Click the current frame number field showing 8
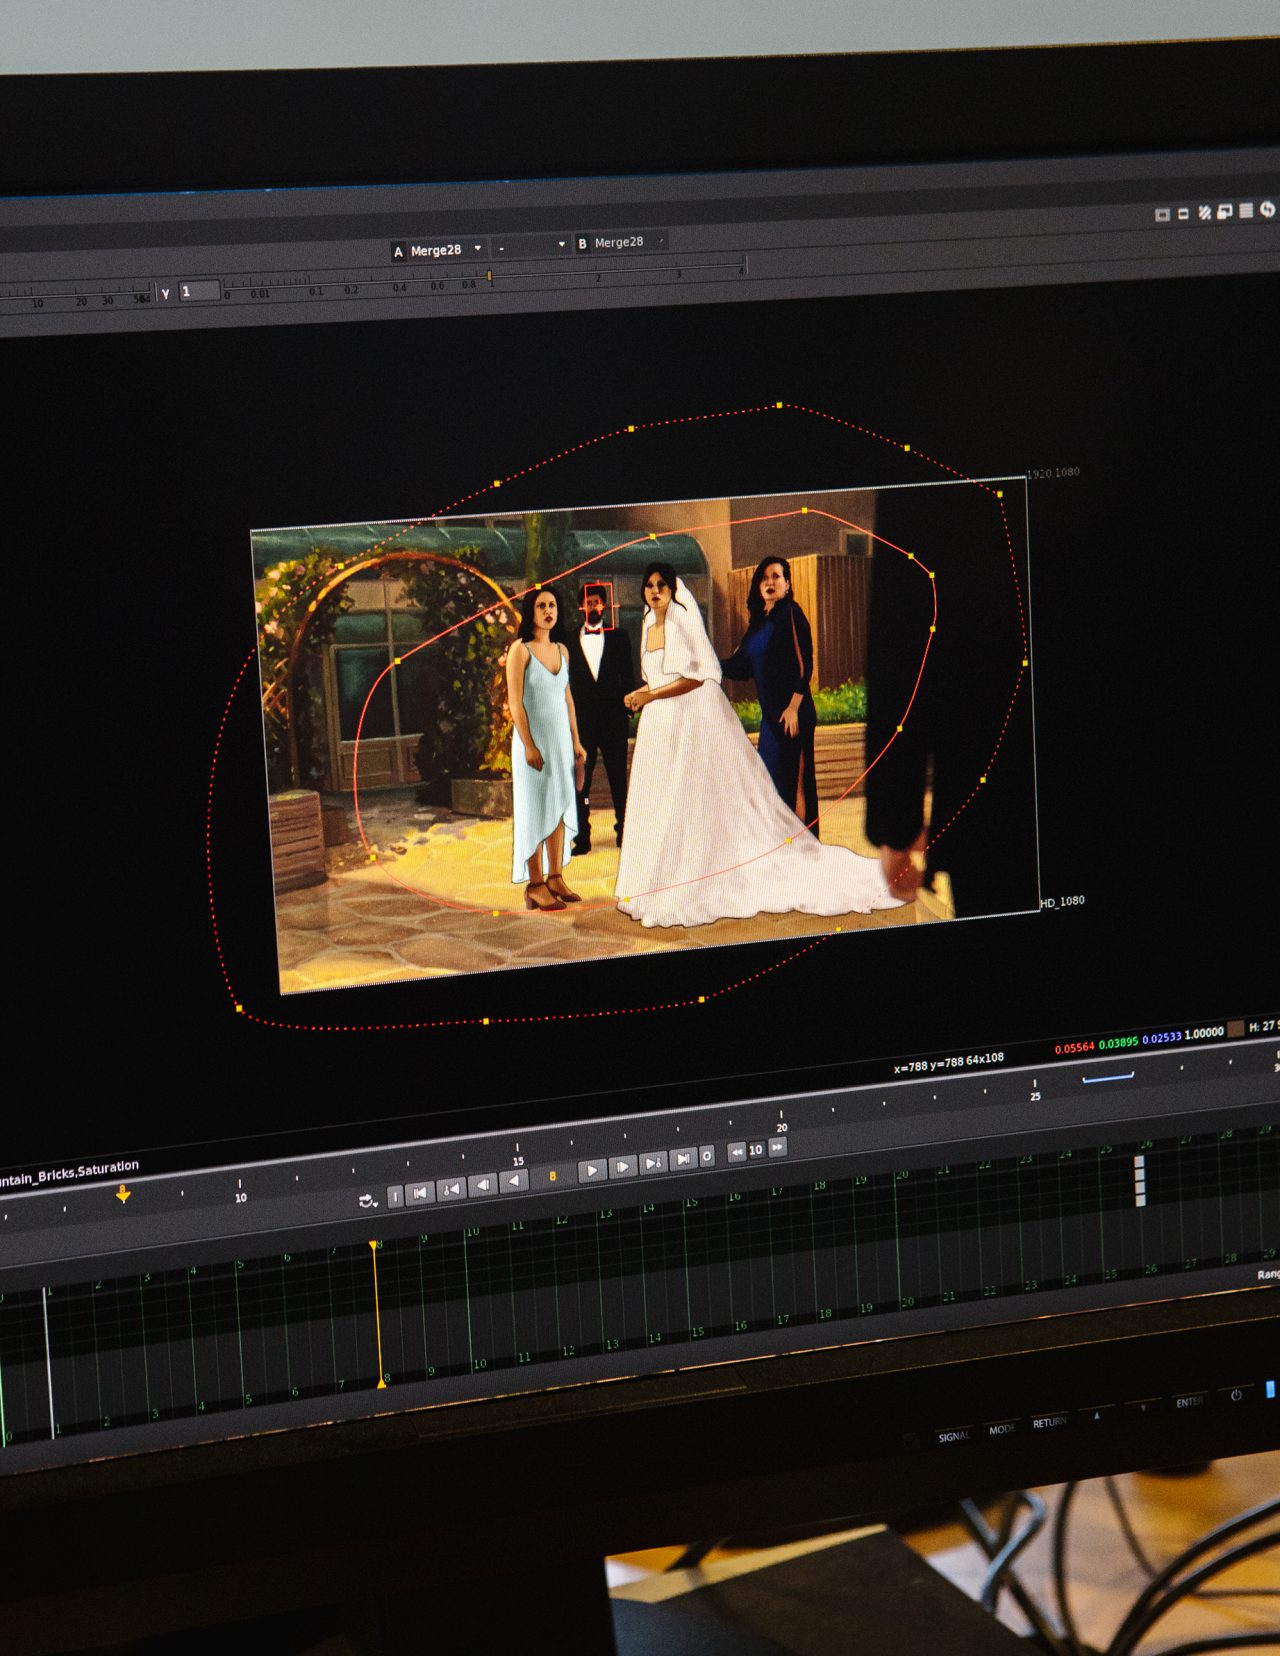The image size is (1280, 1656). (x=552, y=1176)
